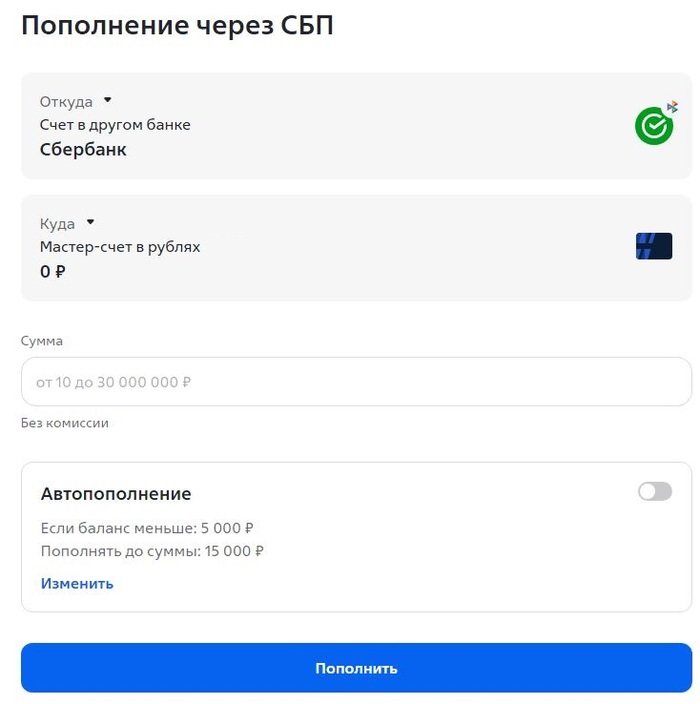This screenshot has width=700, height=704.
Task: Click the Без комиссии note
Action: (x=65, y=423)
